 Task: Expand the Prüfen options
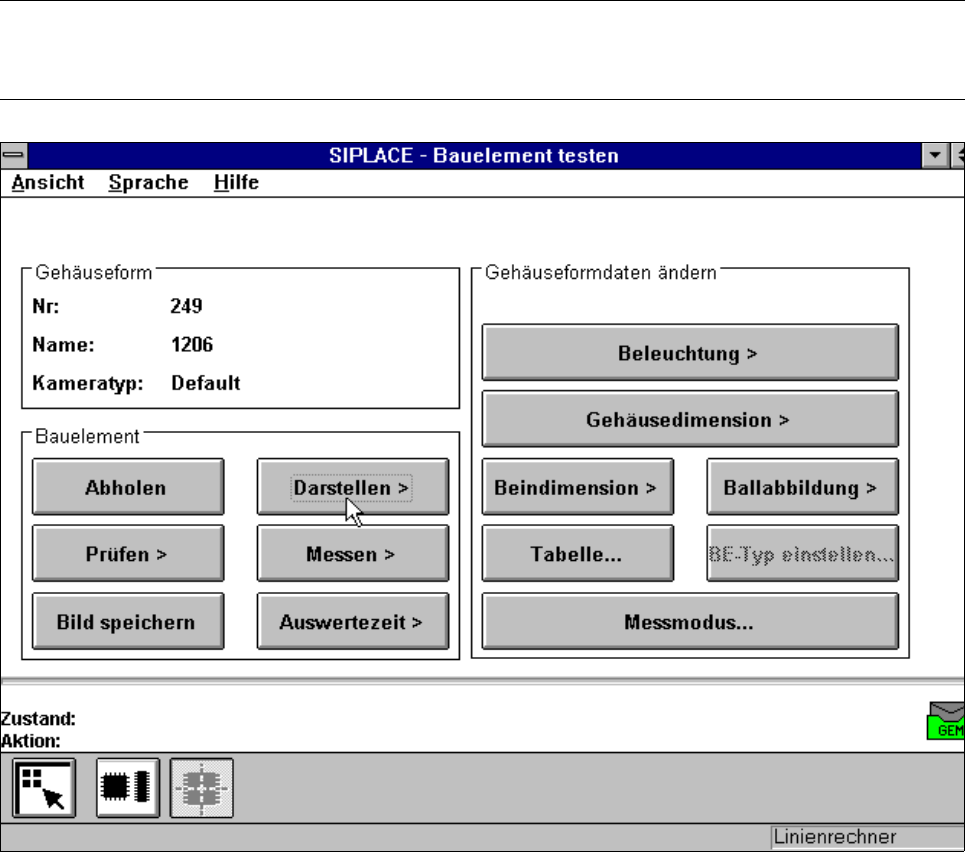click(127, 554)
